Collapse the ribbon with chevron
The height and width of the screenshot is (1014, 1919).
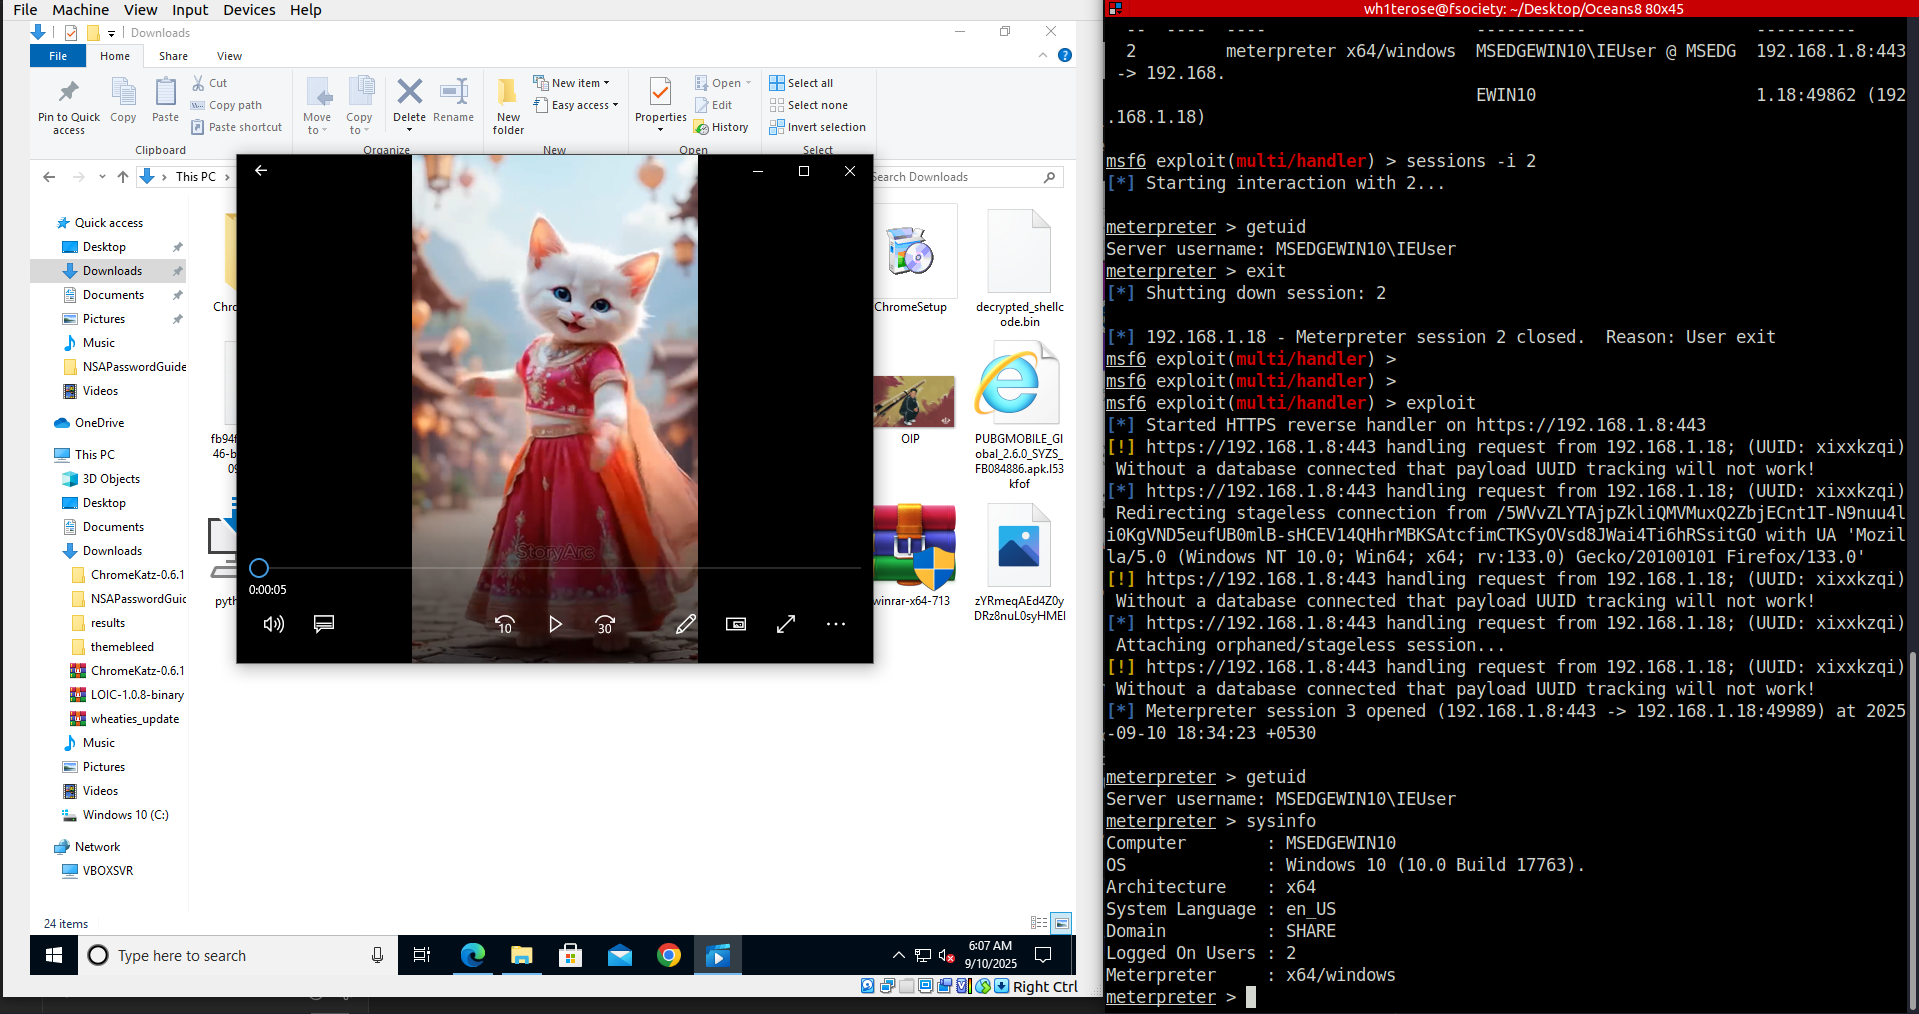point(1043,56)
